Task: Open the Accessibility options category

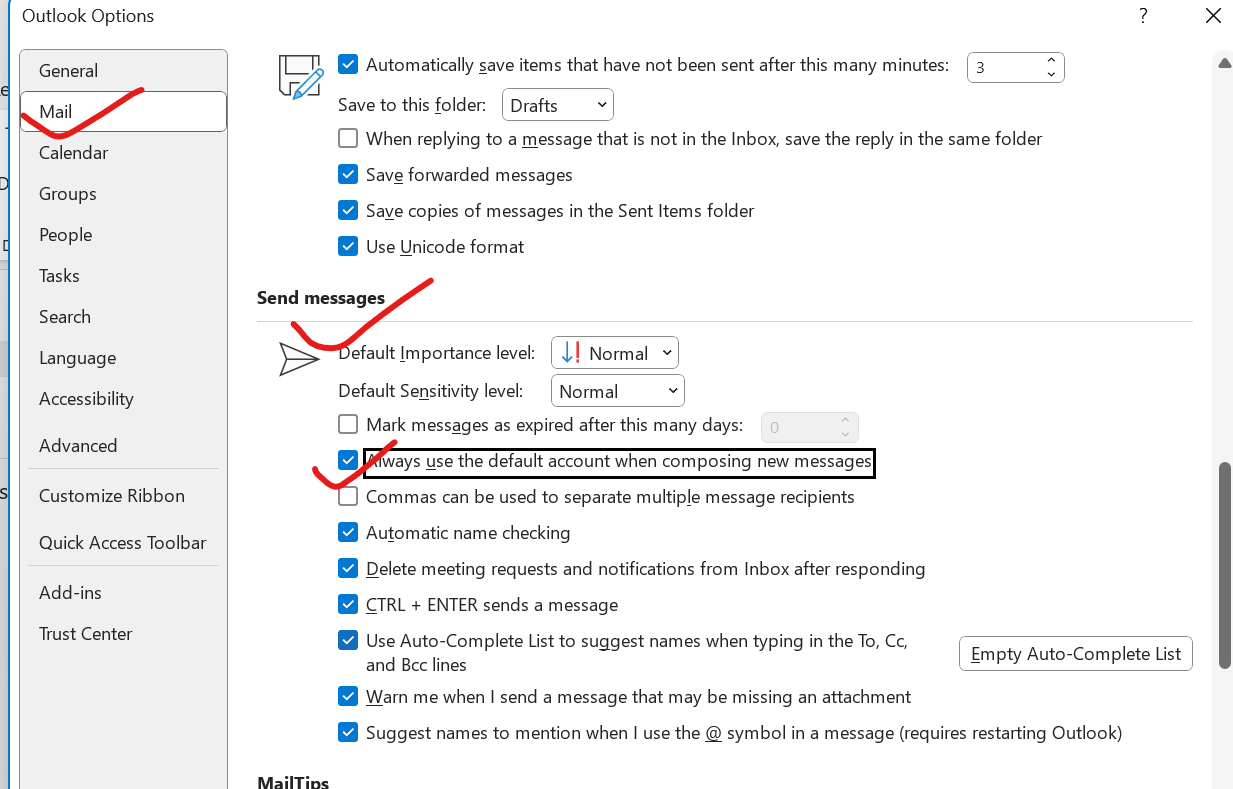Action: click(123, 399)
